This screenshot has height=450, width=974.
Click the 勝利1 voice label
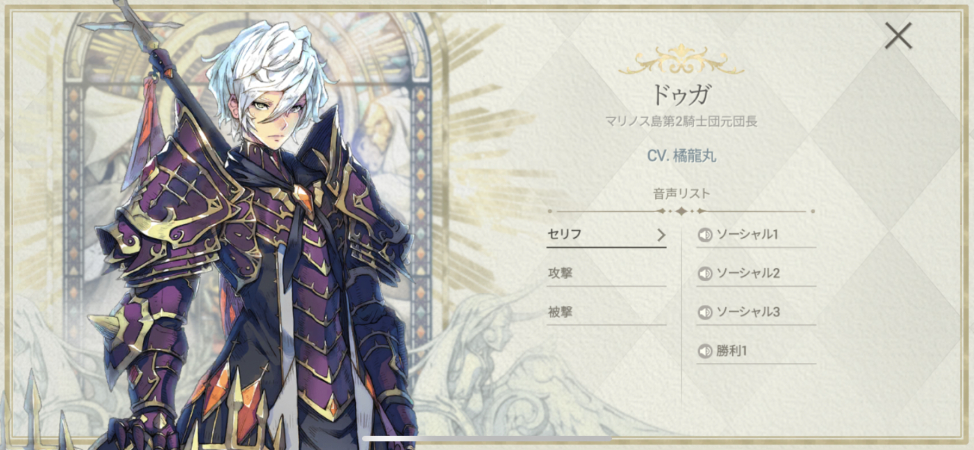[732, 351]
